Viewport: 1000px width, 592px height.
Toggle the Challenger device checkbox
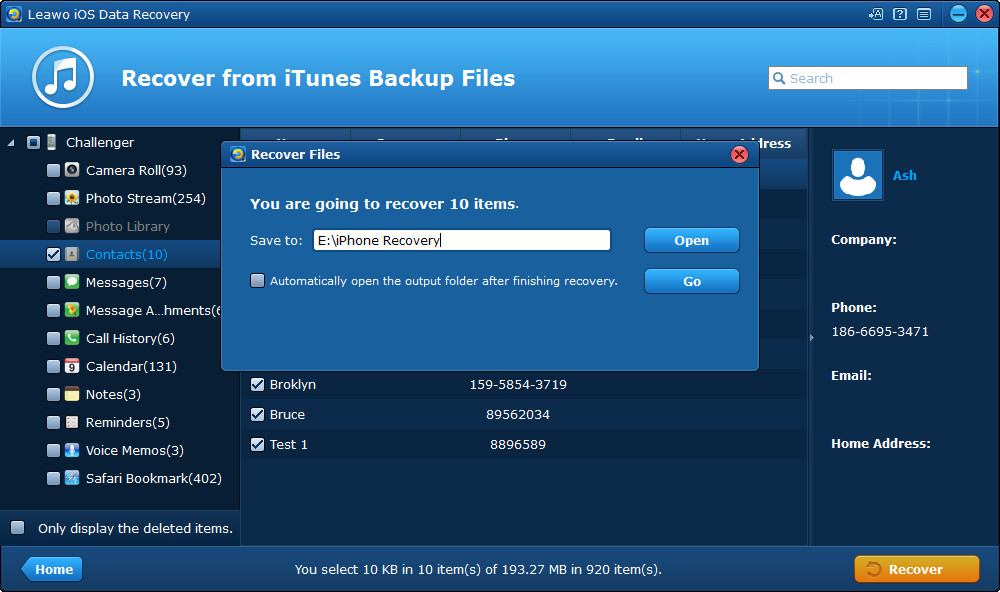click(33, 142)
